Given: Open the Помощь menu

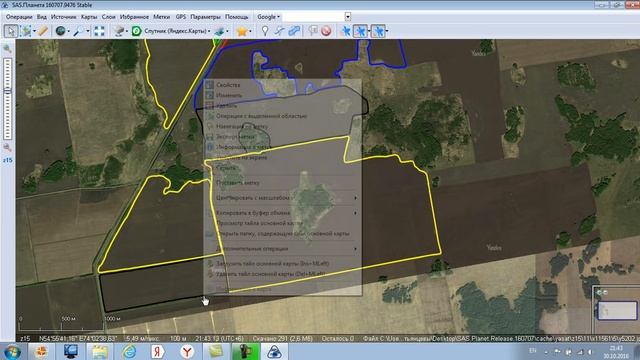Looking at the screenshot, I should coord(237,17).
